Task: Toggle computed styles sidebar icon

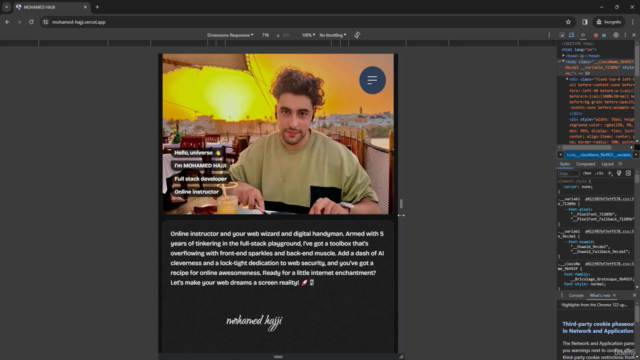Action: point(628,173)
